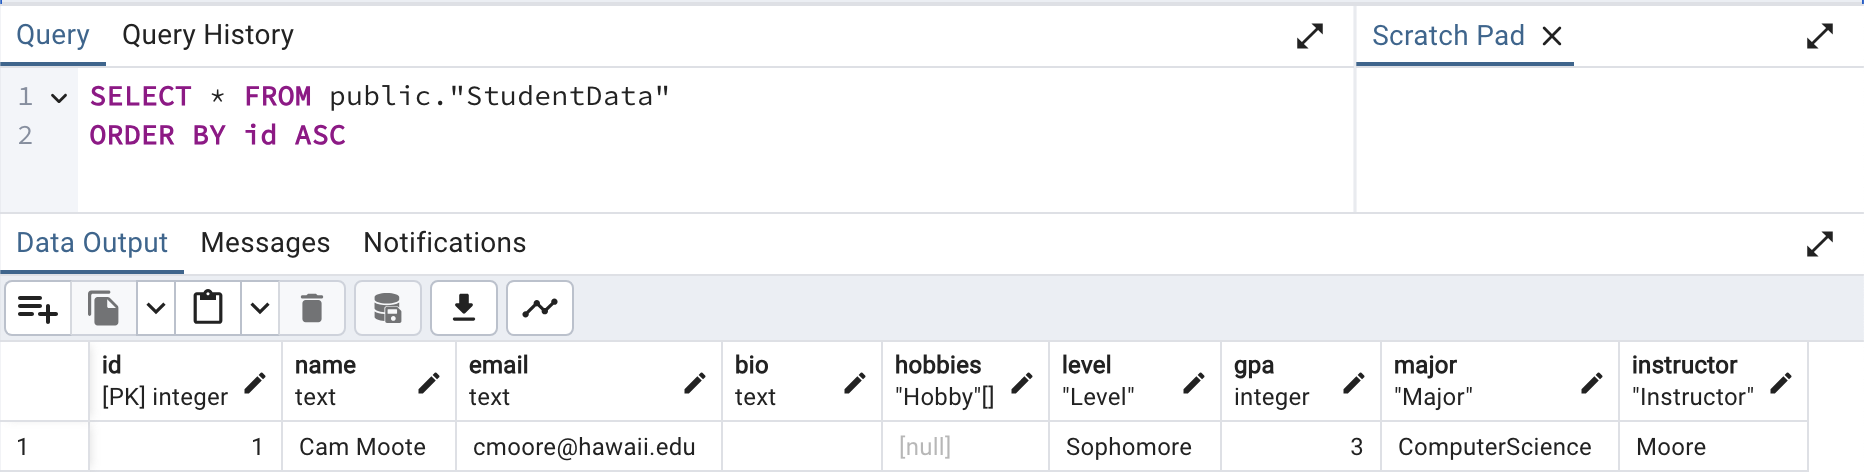The width and height of the screenshot is (1864, 472).
Task: Show the Notifications tab
Action: (x=444, y=243)
